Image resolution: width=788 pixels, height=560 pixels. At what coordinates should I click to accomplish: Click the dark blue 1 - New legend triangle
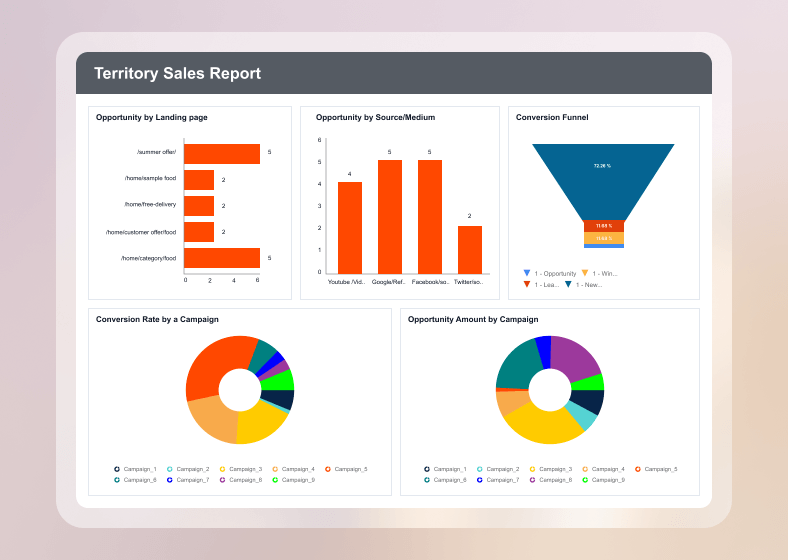click(x=568, y=284)
